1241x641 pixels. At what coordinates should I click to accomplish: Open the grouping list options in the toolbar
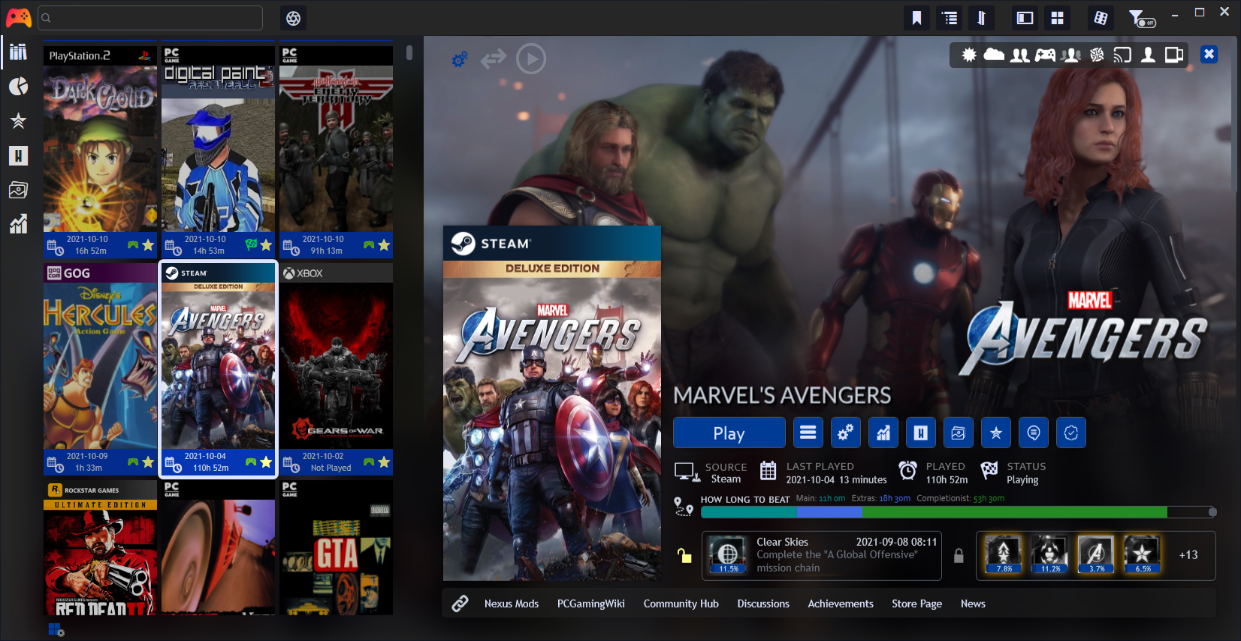pos(950,18)
